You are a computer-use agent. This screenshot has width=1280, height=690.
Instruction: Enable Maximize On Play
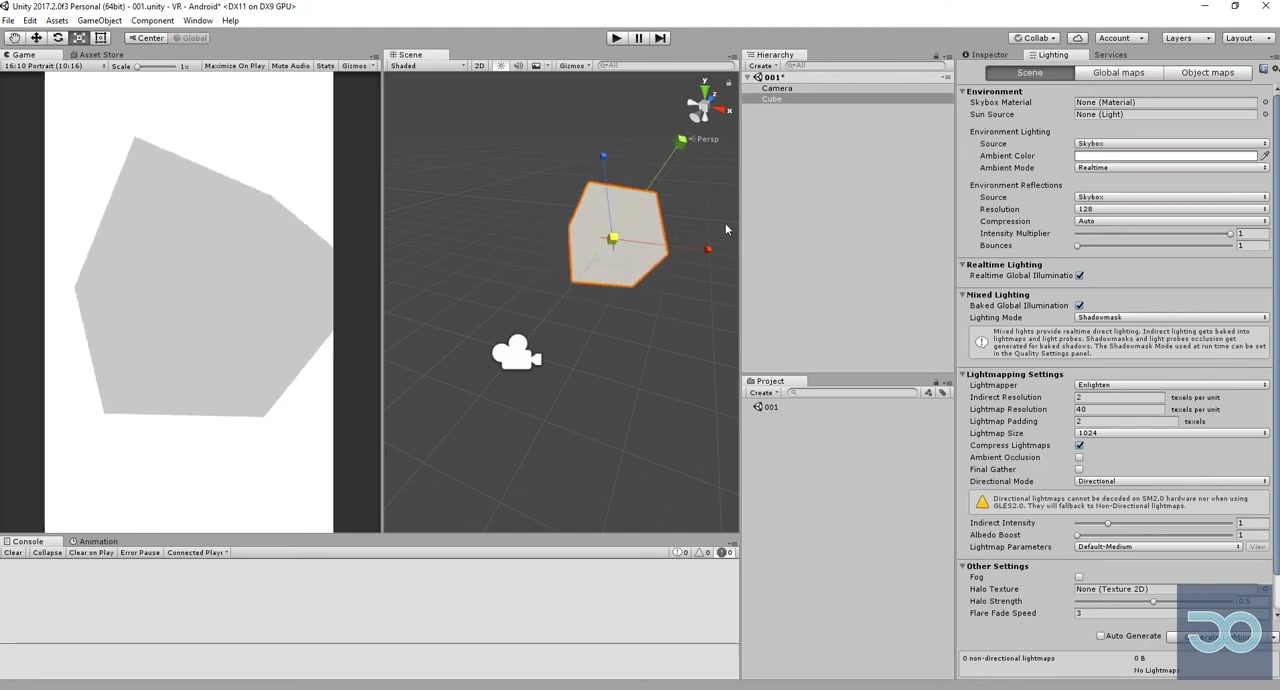click(235, 66)
